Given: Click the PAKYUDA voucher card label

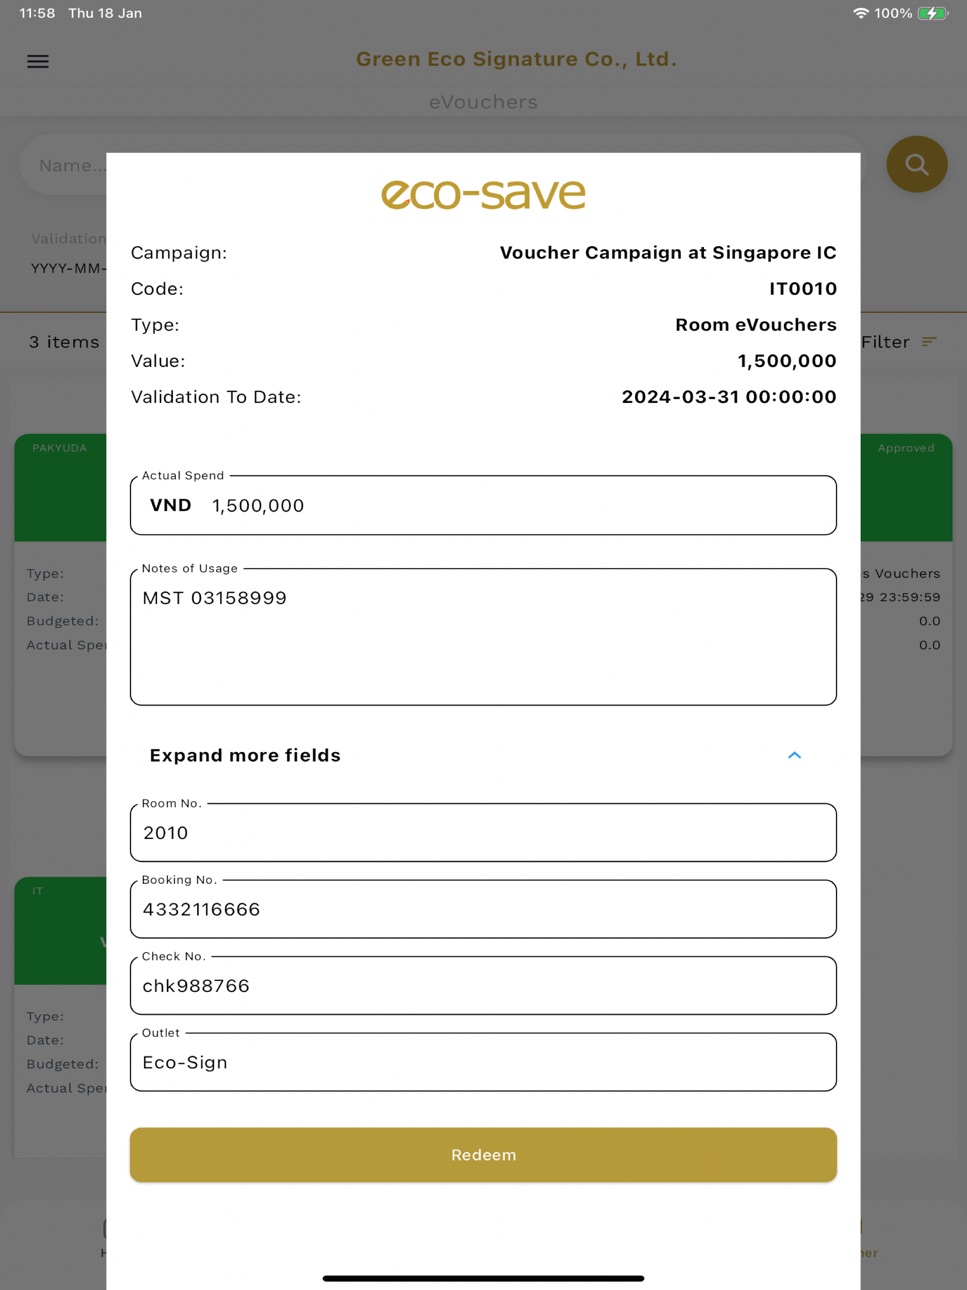Looking at the screenshot, I should (x=60, y=448).
